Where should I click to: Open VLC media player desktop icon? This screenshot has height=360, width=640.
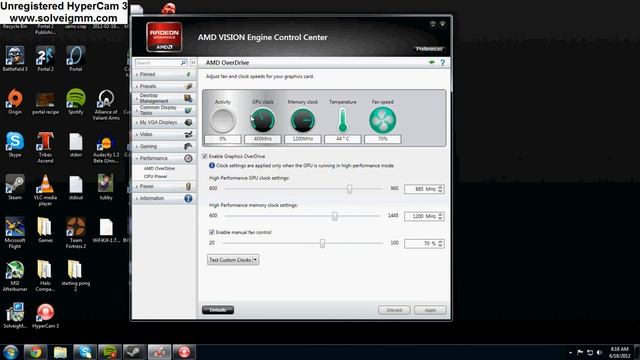pyautogui.click(x=45, y=190)
